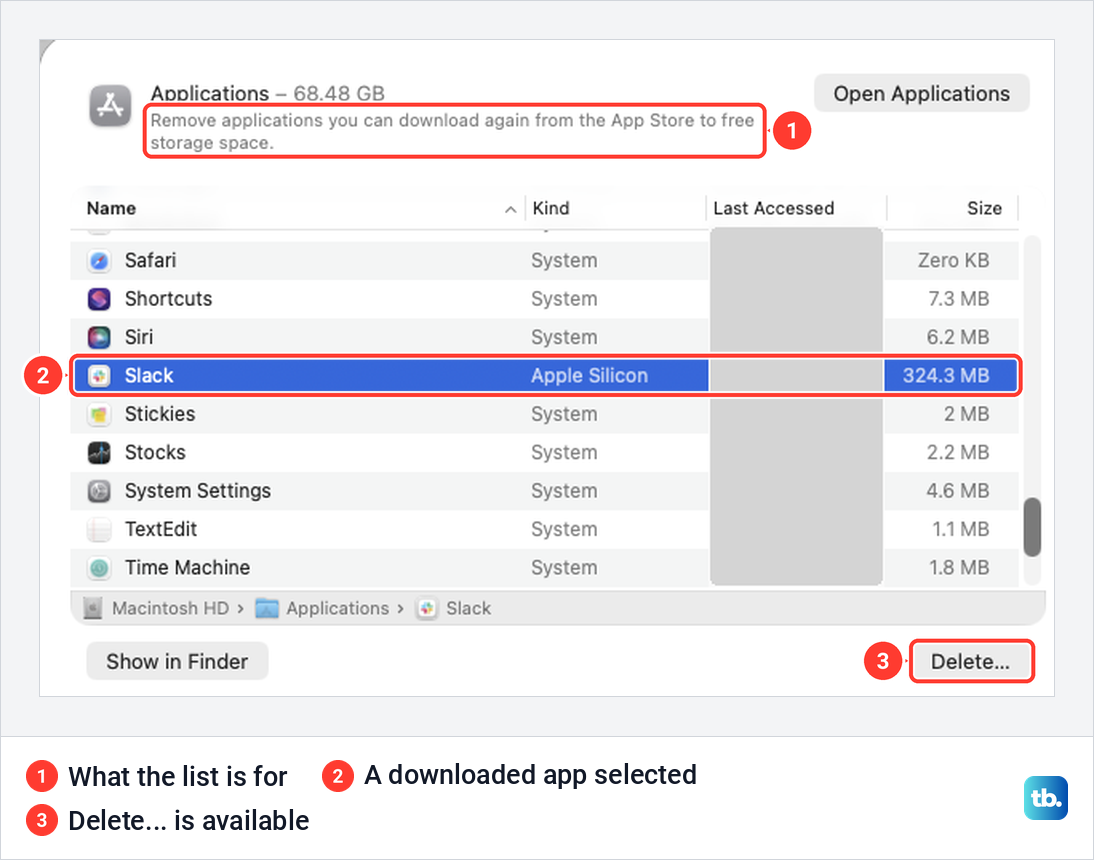Screen dimensions: 1094x860
Task: Select the Safari row name
Action: pos(151,261)
